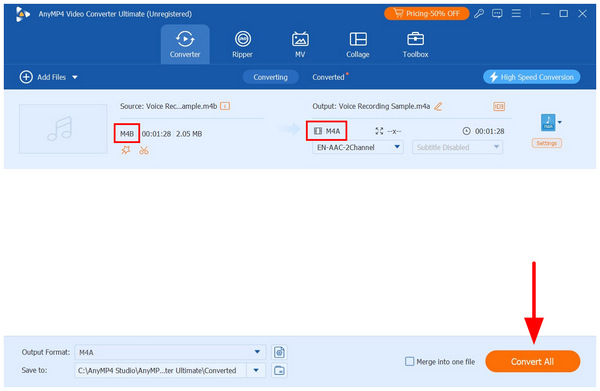
Task: Open the Converter tab
Action: 185,44
